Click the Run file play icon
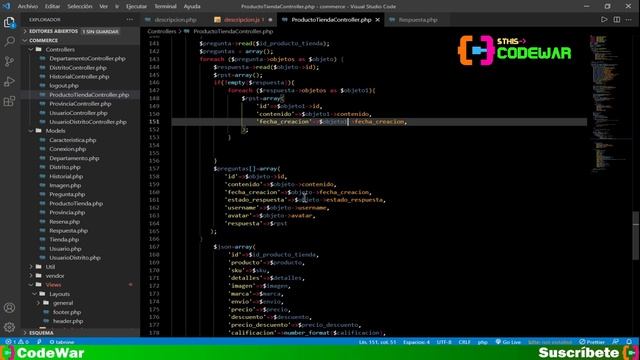This screenshot has height=360, width=640. pos(604,20)
